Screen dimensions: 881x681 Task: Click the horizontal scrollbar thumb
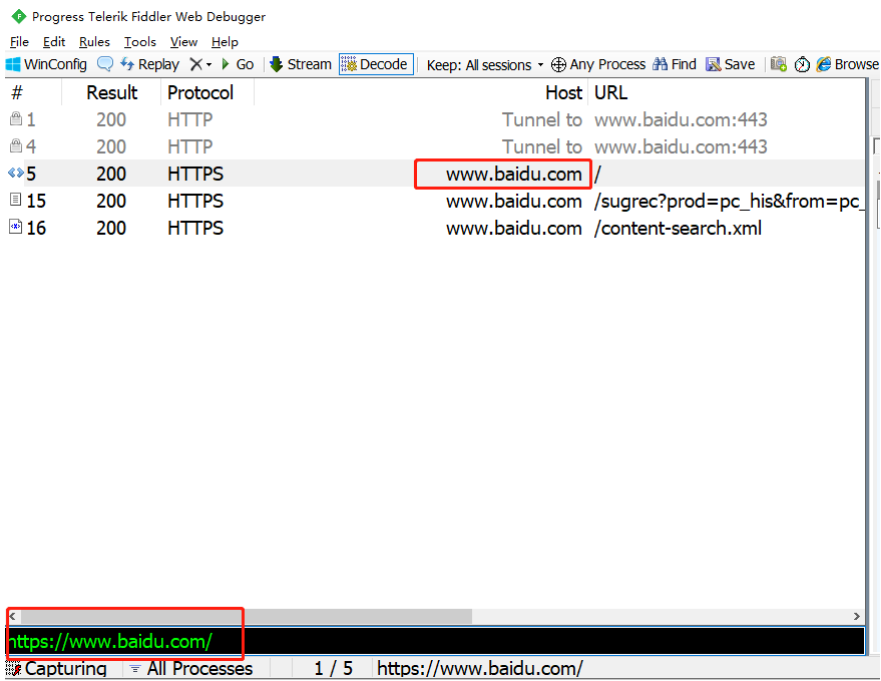click(246, 616)
